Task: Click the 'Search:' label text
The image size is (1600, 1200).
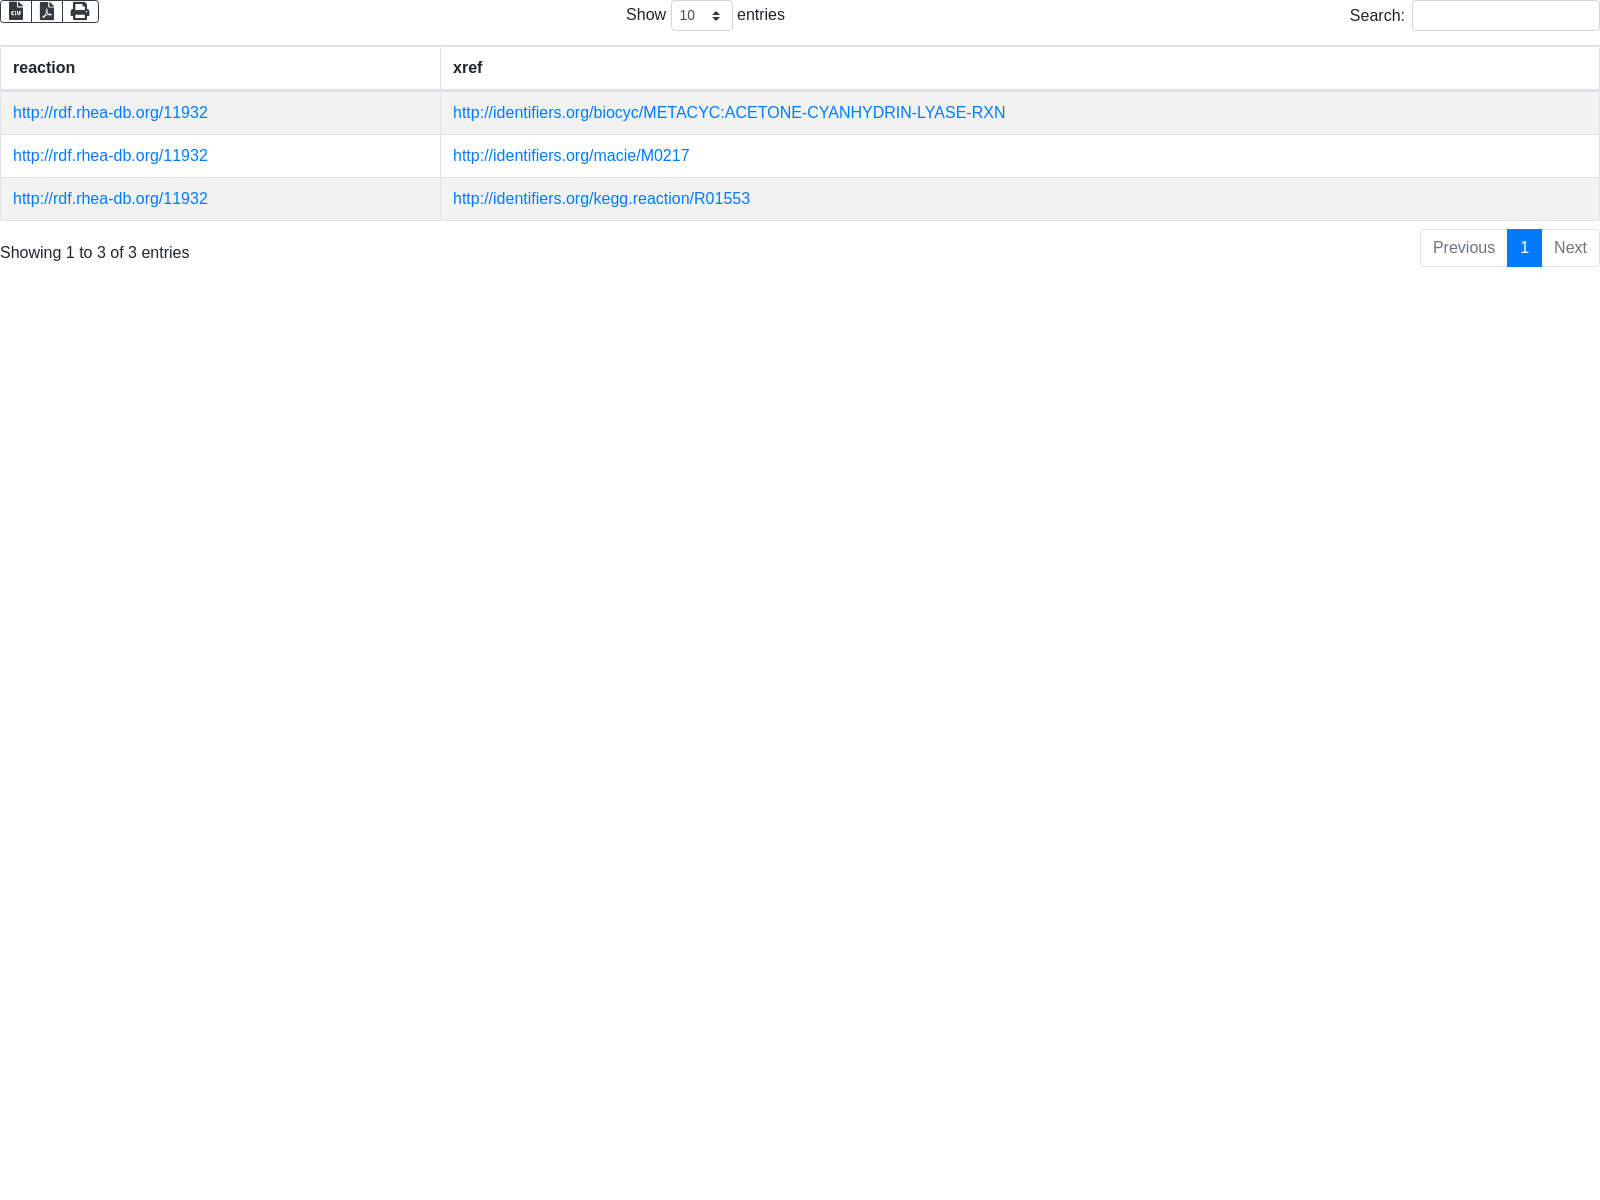Action: (1376, 16)
